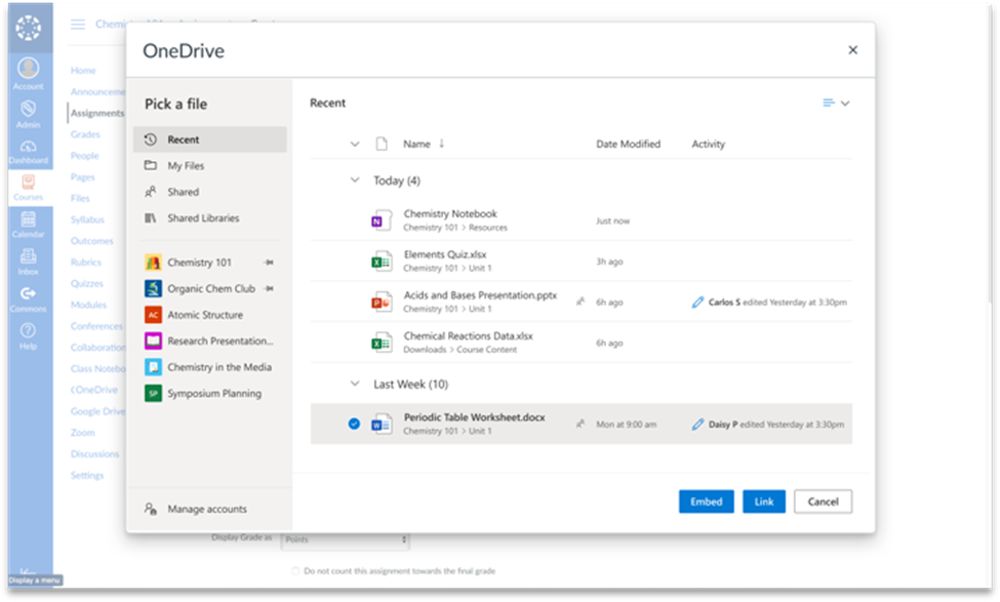This screenshot has height=602, width=1000.
Task: Switch to Shared Libraries view
Action: click(203, 218)
